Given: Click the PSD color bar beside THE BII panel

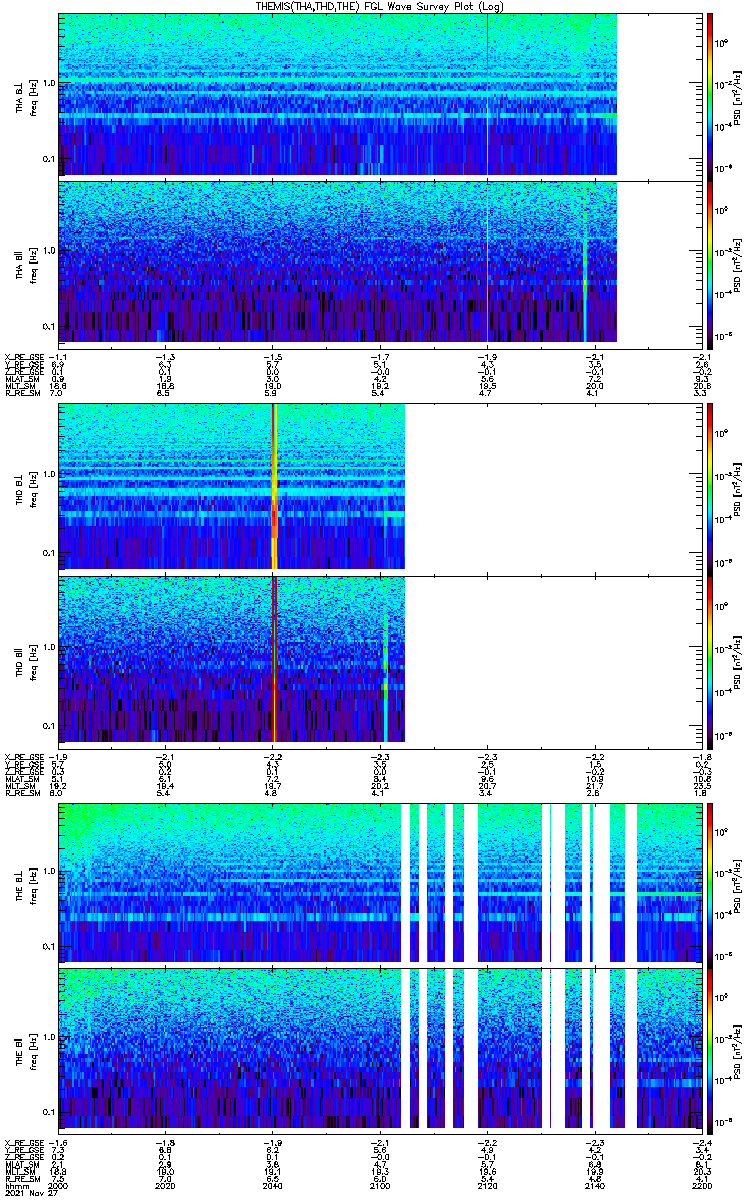Looking at the screenshot, I should click(710, 1051).
